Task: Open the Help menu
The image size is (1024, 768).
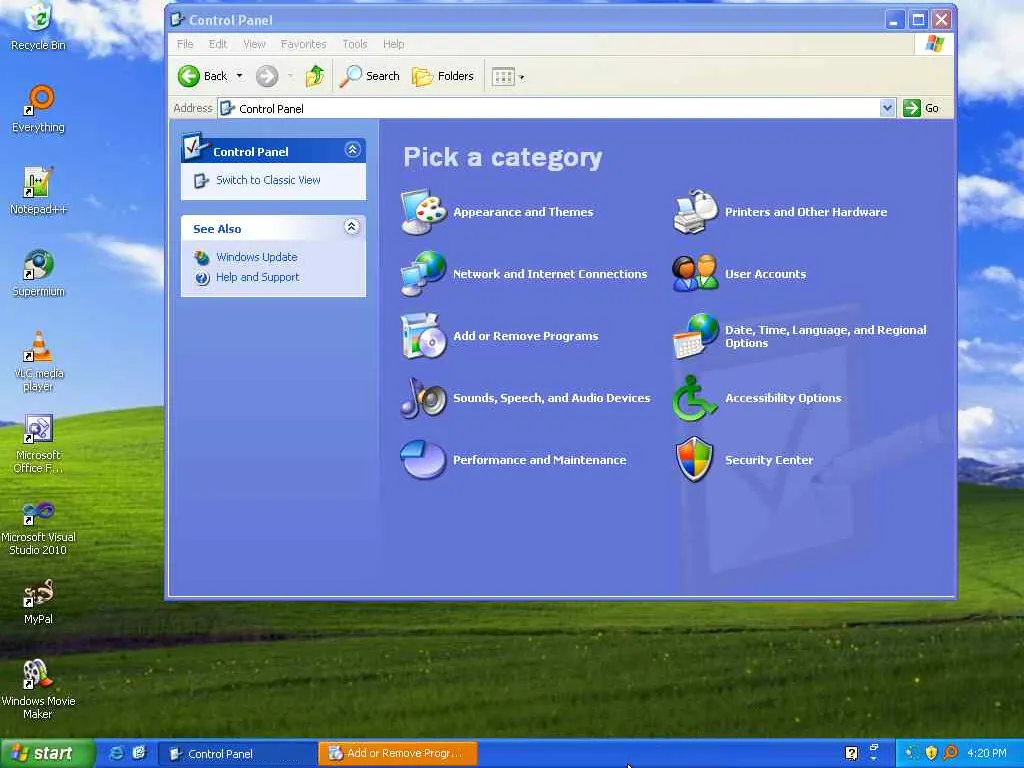Action: (x=393, y=44)
